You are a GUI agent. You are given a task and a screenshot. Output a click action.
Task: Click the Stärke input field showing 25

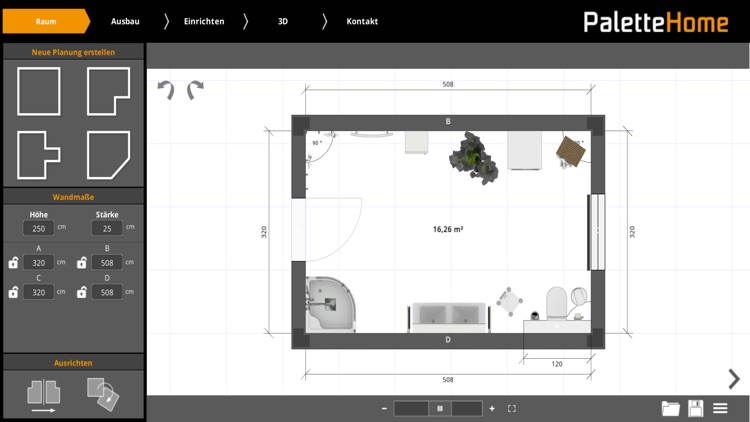pyautogui.click(x=107, y=228)
